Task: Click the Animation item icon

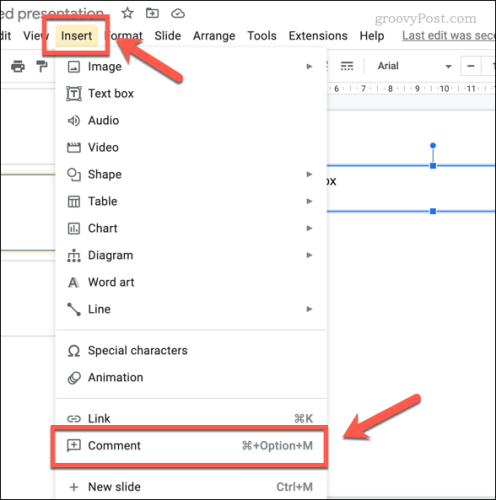Action: point(74,378)
